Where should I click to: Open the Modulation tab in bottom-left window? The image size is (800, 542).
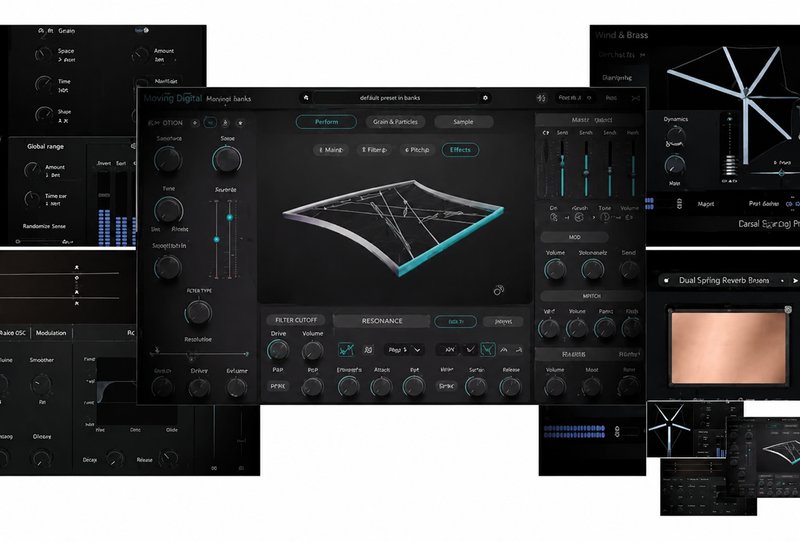51,333
